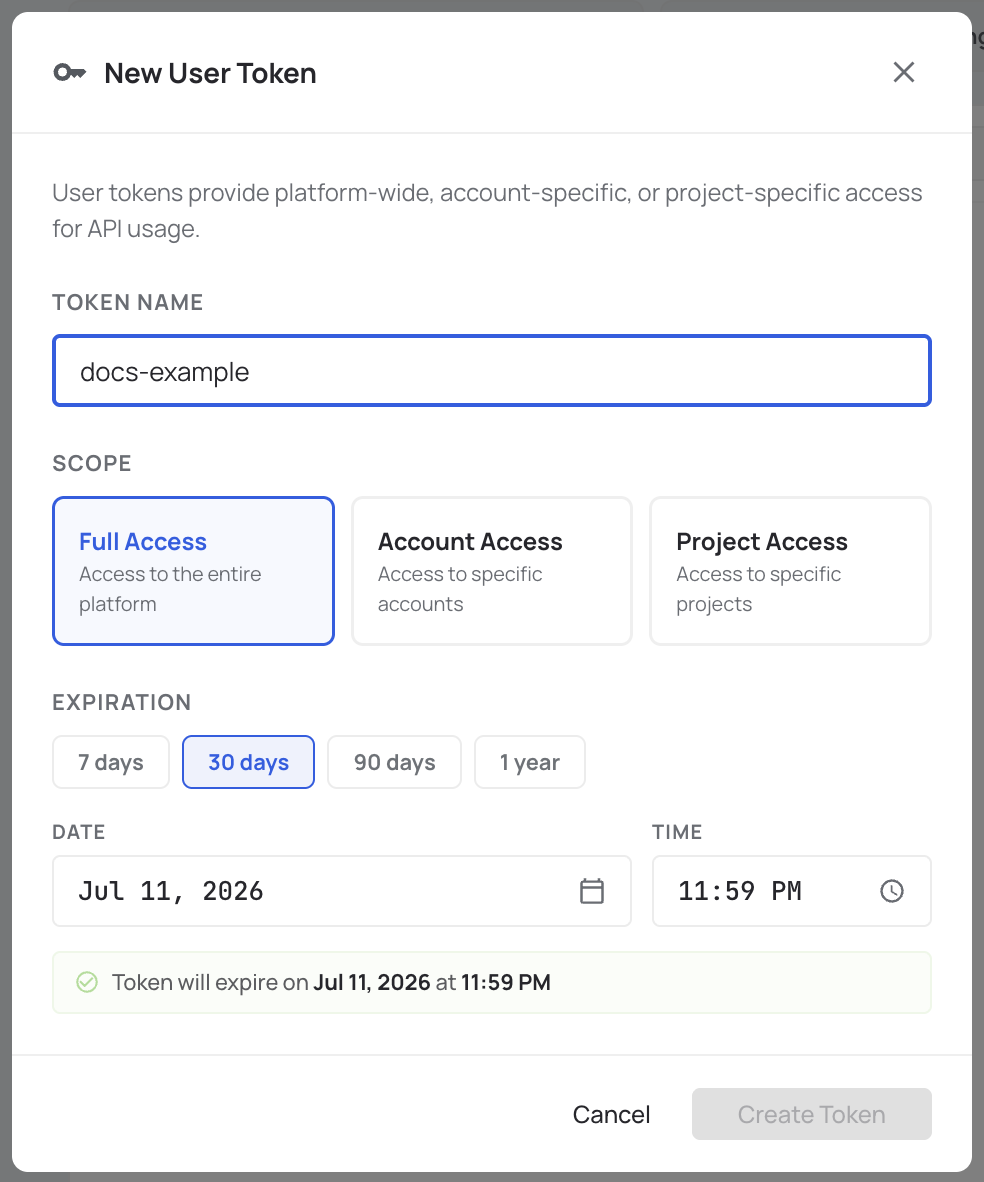Click the TIME label
Viewport: 984px width, 1182px height.
(x=677, y=832)
